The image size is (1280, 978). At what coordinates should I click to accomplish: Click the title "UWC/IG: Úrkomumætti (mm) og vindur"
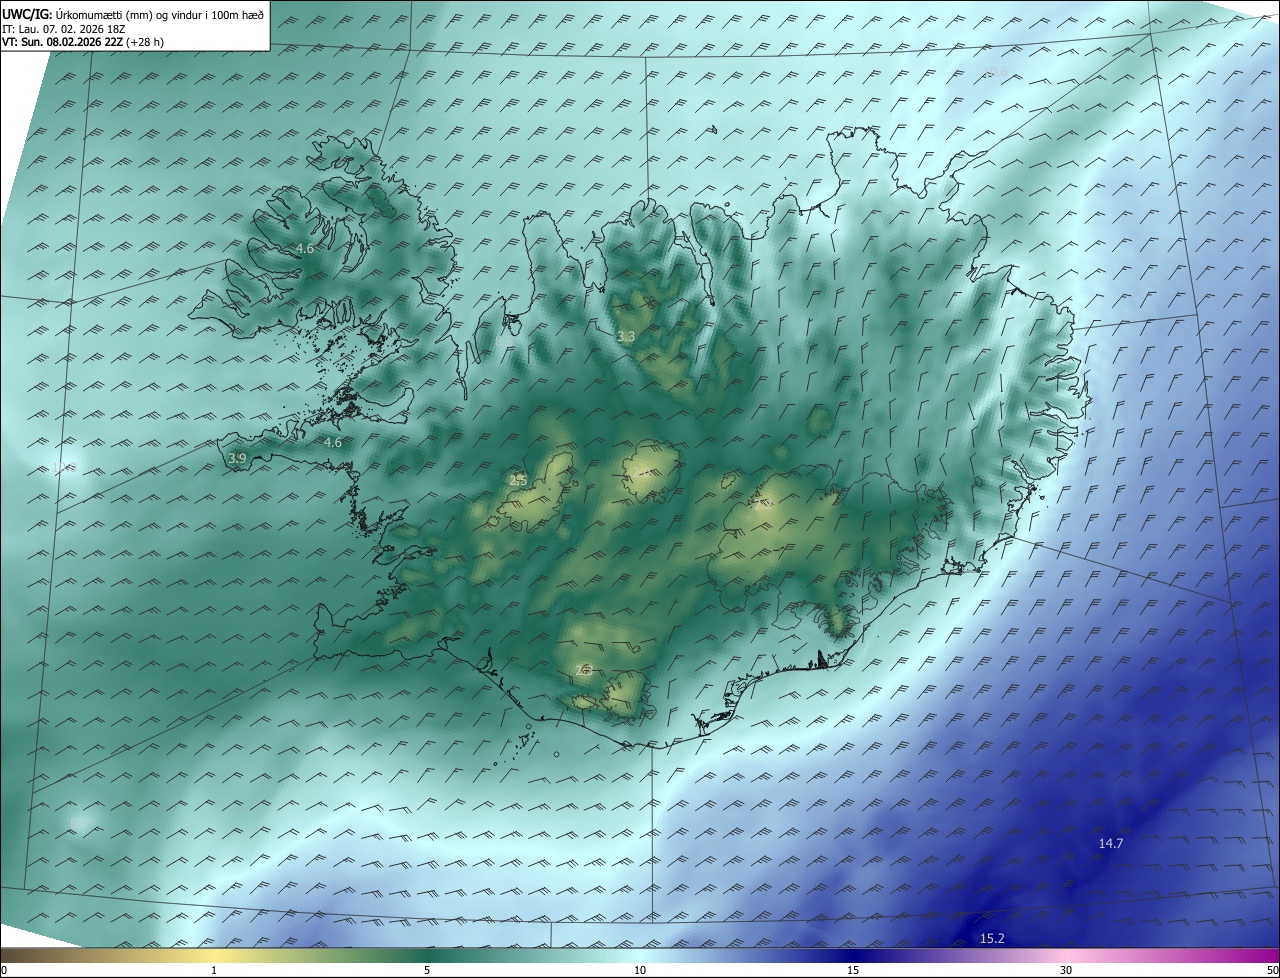[x=133, y=14]
